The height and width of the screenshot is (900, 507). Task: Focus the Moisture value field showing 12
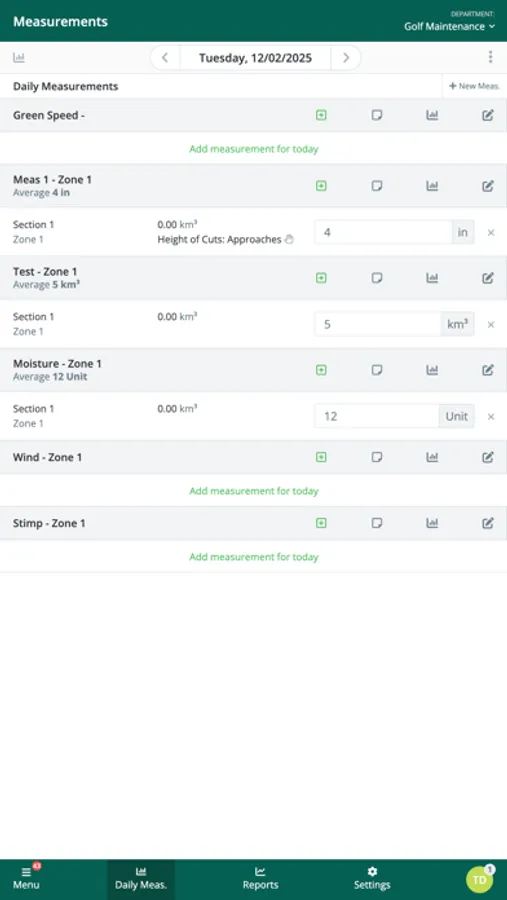pyautogui.click(x=377, y=417)
